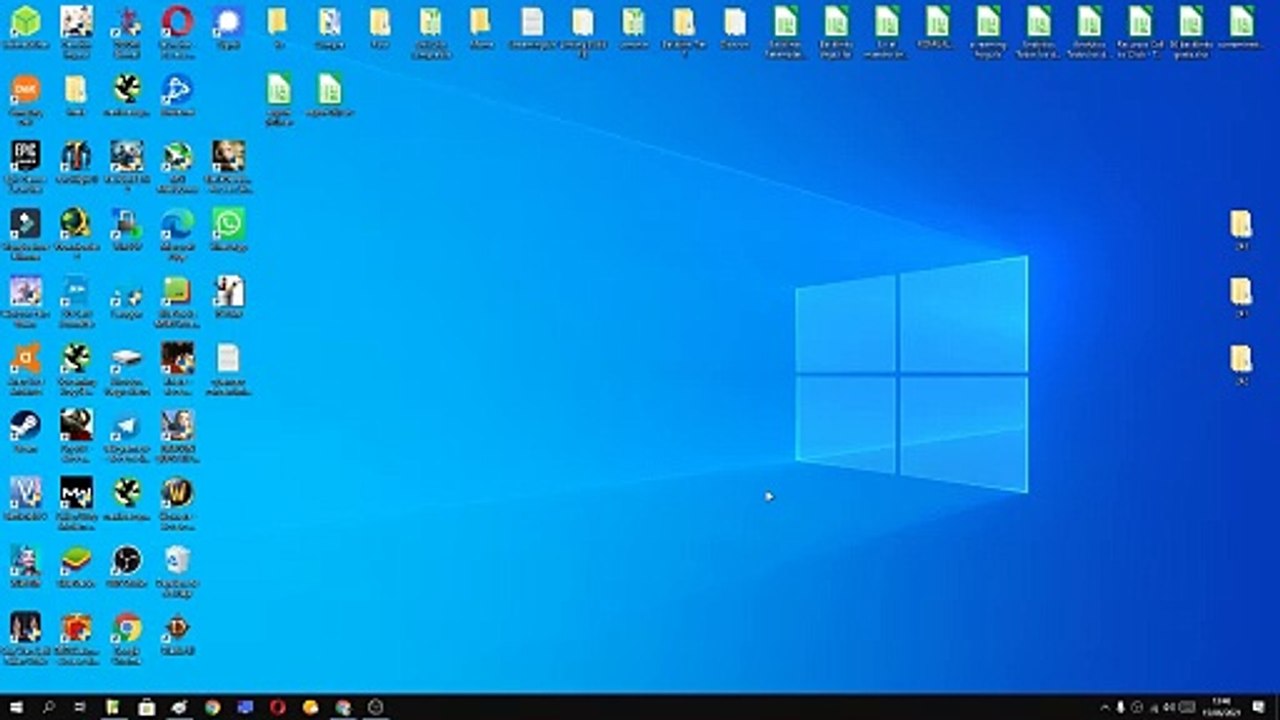Open the Microsoft Store taskbar icon
This screenshot has width=1280, height=720.
(147, 707)
